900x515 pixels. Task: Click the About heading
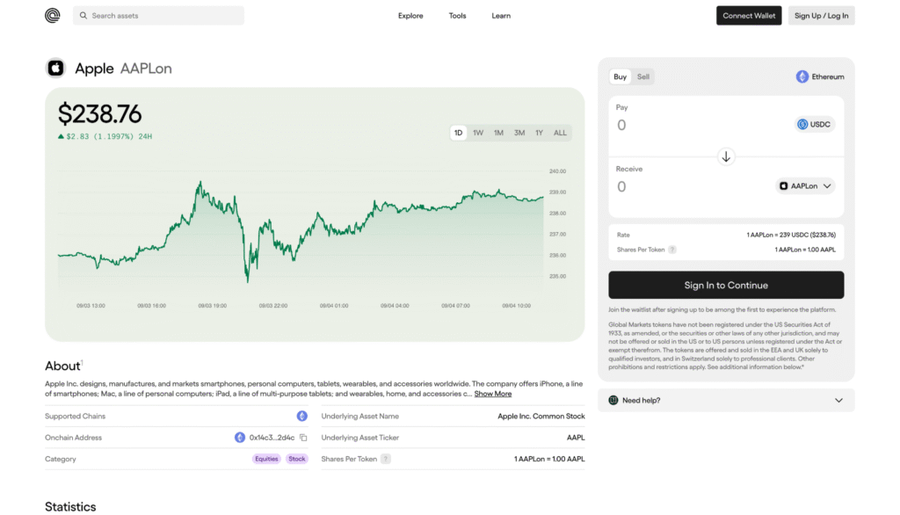tap(63, 366)
